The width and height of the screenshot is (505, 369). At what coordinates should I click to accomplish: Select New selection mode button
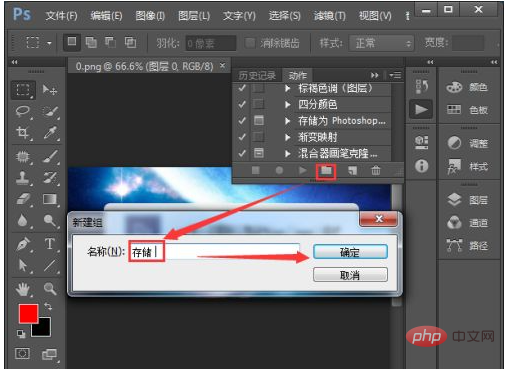click(x=72, y=42)
